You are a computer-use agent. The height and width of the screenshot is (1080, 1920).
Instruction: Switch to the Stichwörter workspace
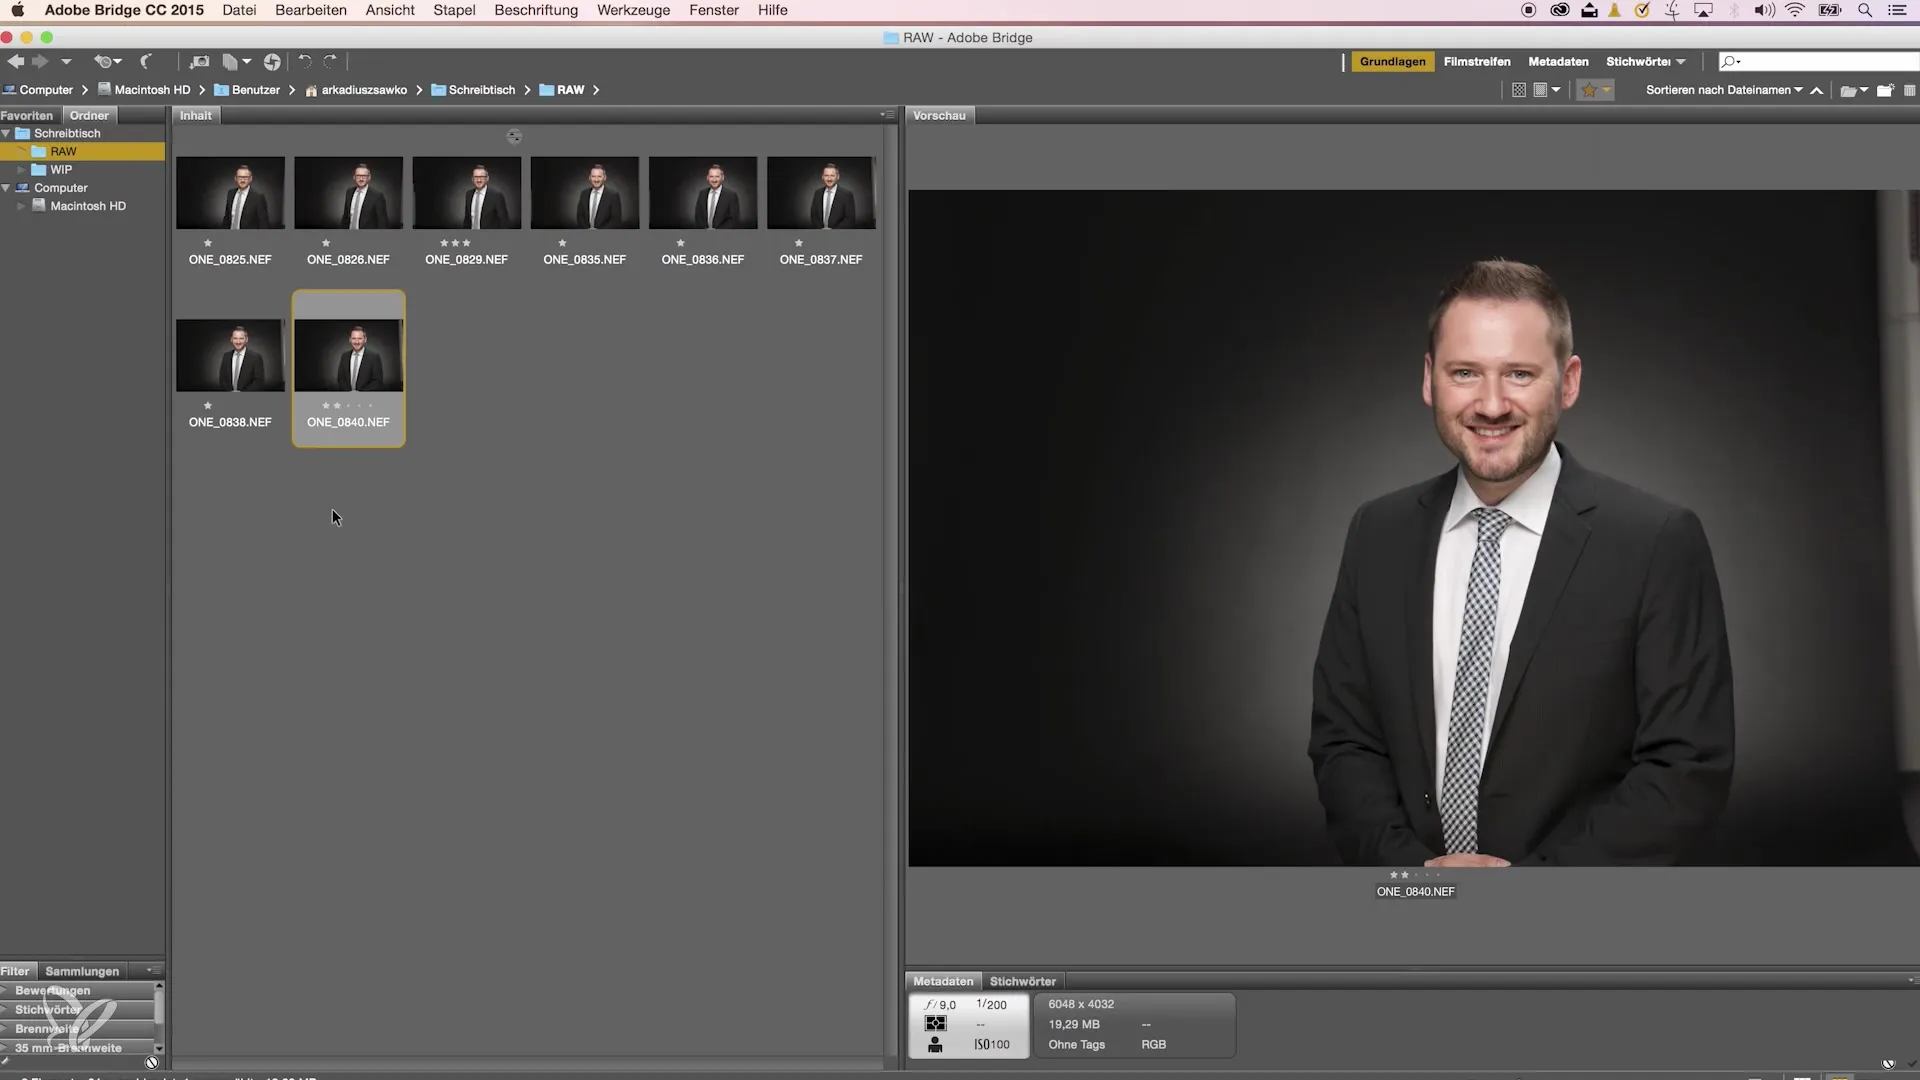click(x=1638, y=62)
